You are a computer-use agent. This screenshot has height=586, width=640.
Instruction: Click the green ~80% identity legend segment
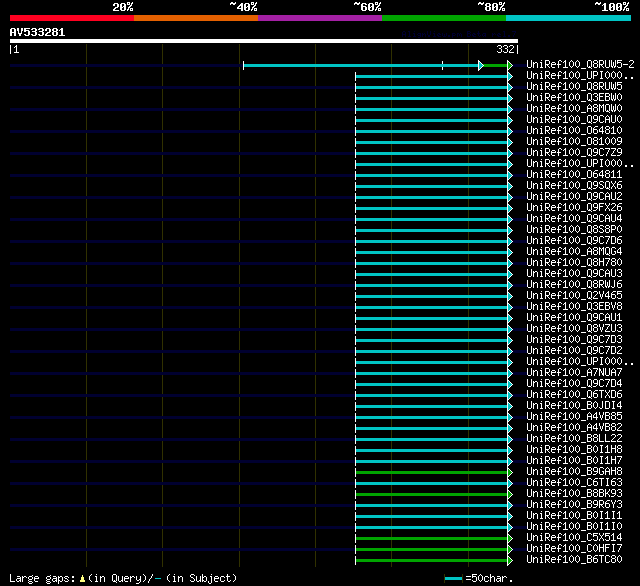click(444, 18)
